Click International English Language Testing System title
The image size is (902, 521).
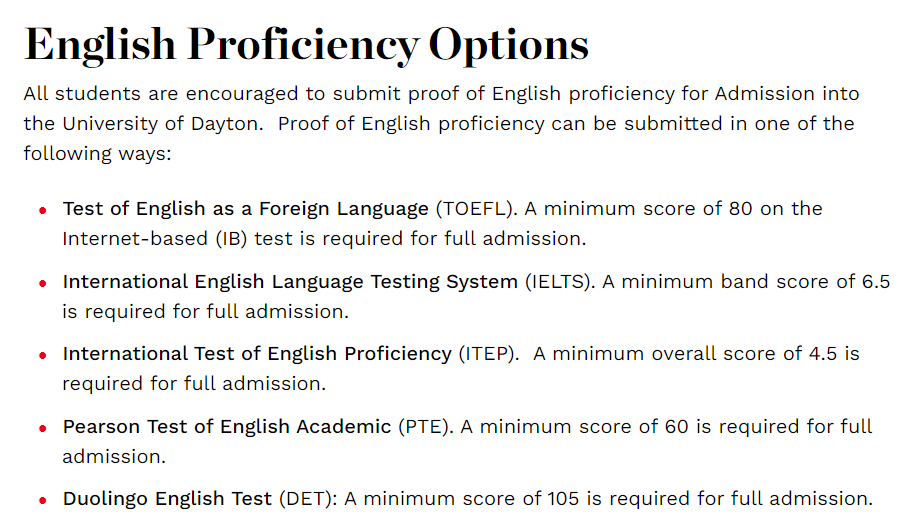(290, 281)
